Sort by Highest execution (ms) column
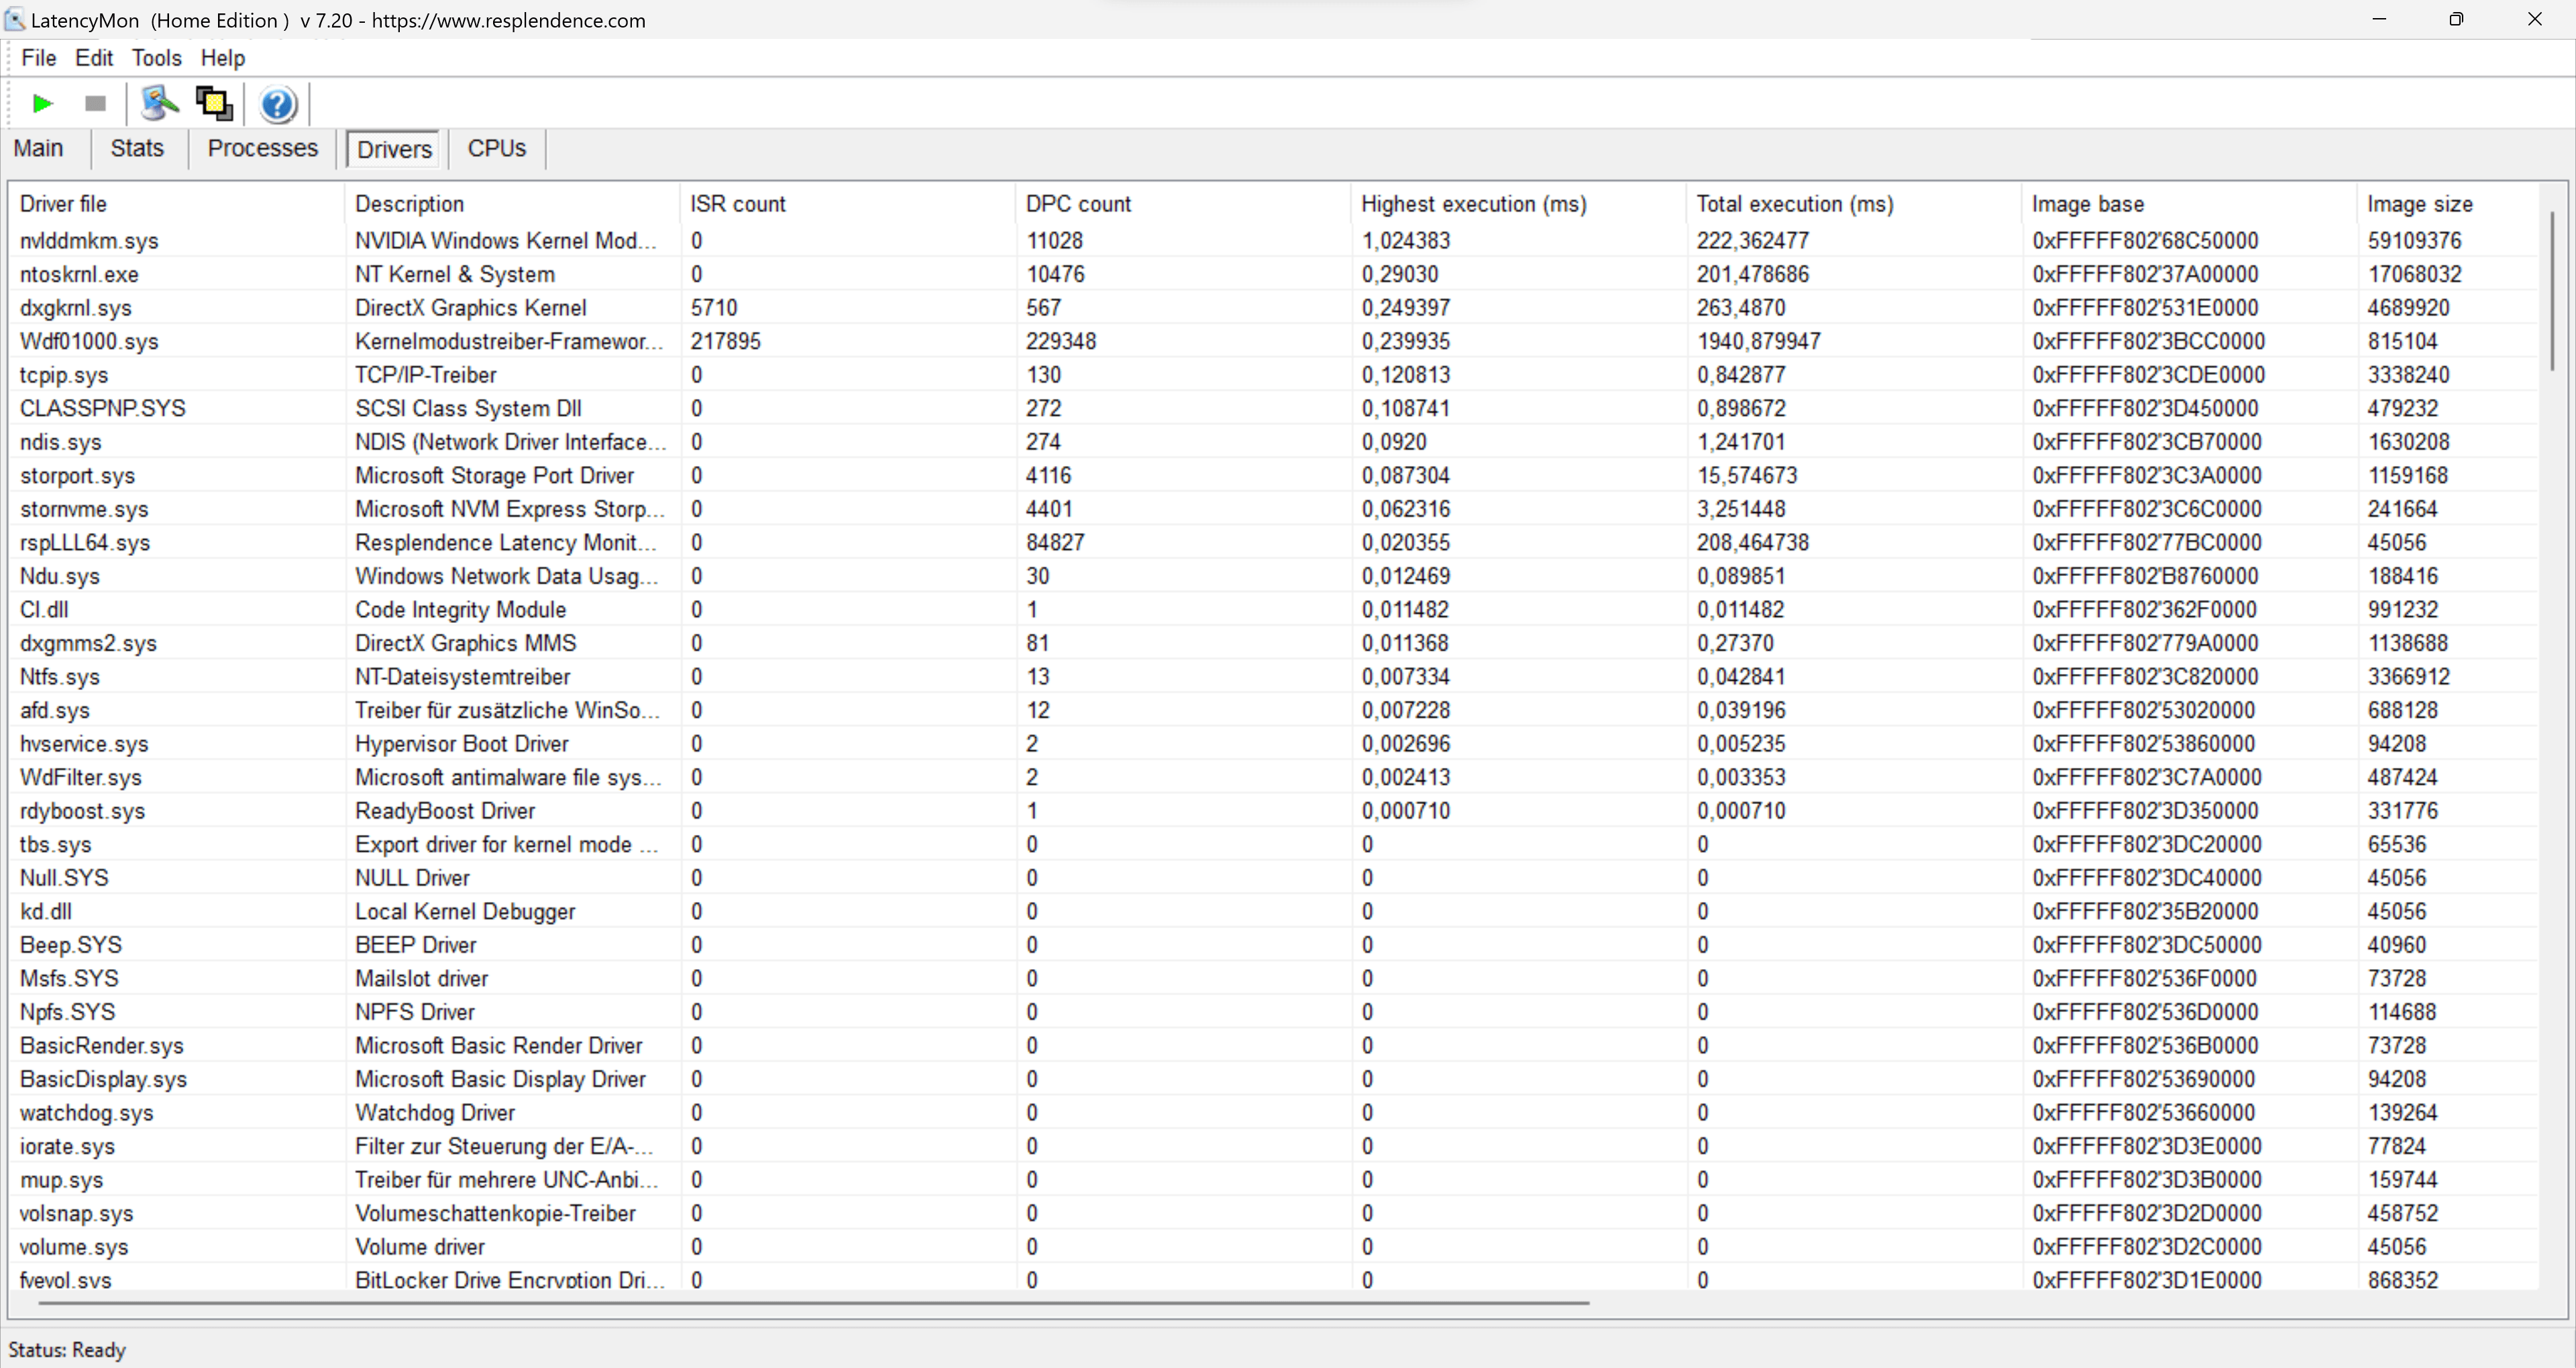 point(1473,204)
